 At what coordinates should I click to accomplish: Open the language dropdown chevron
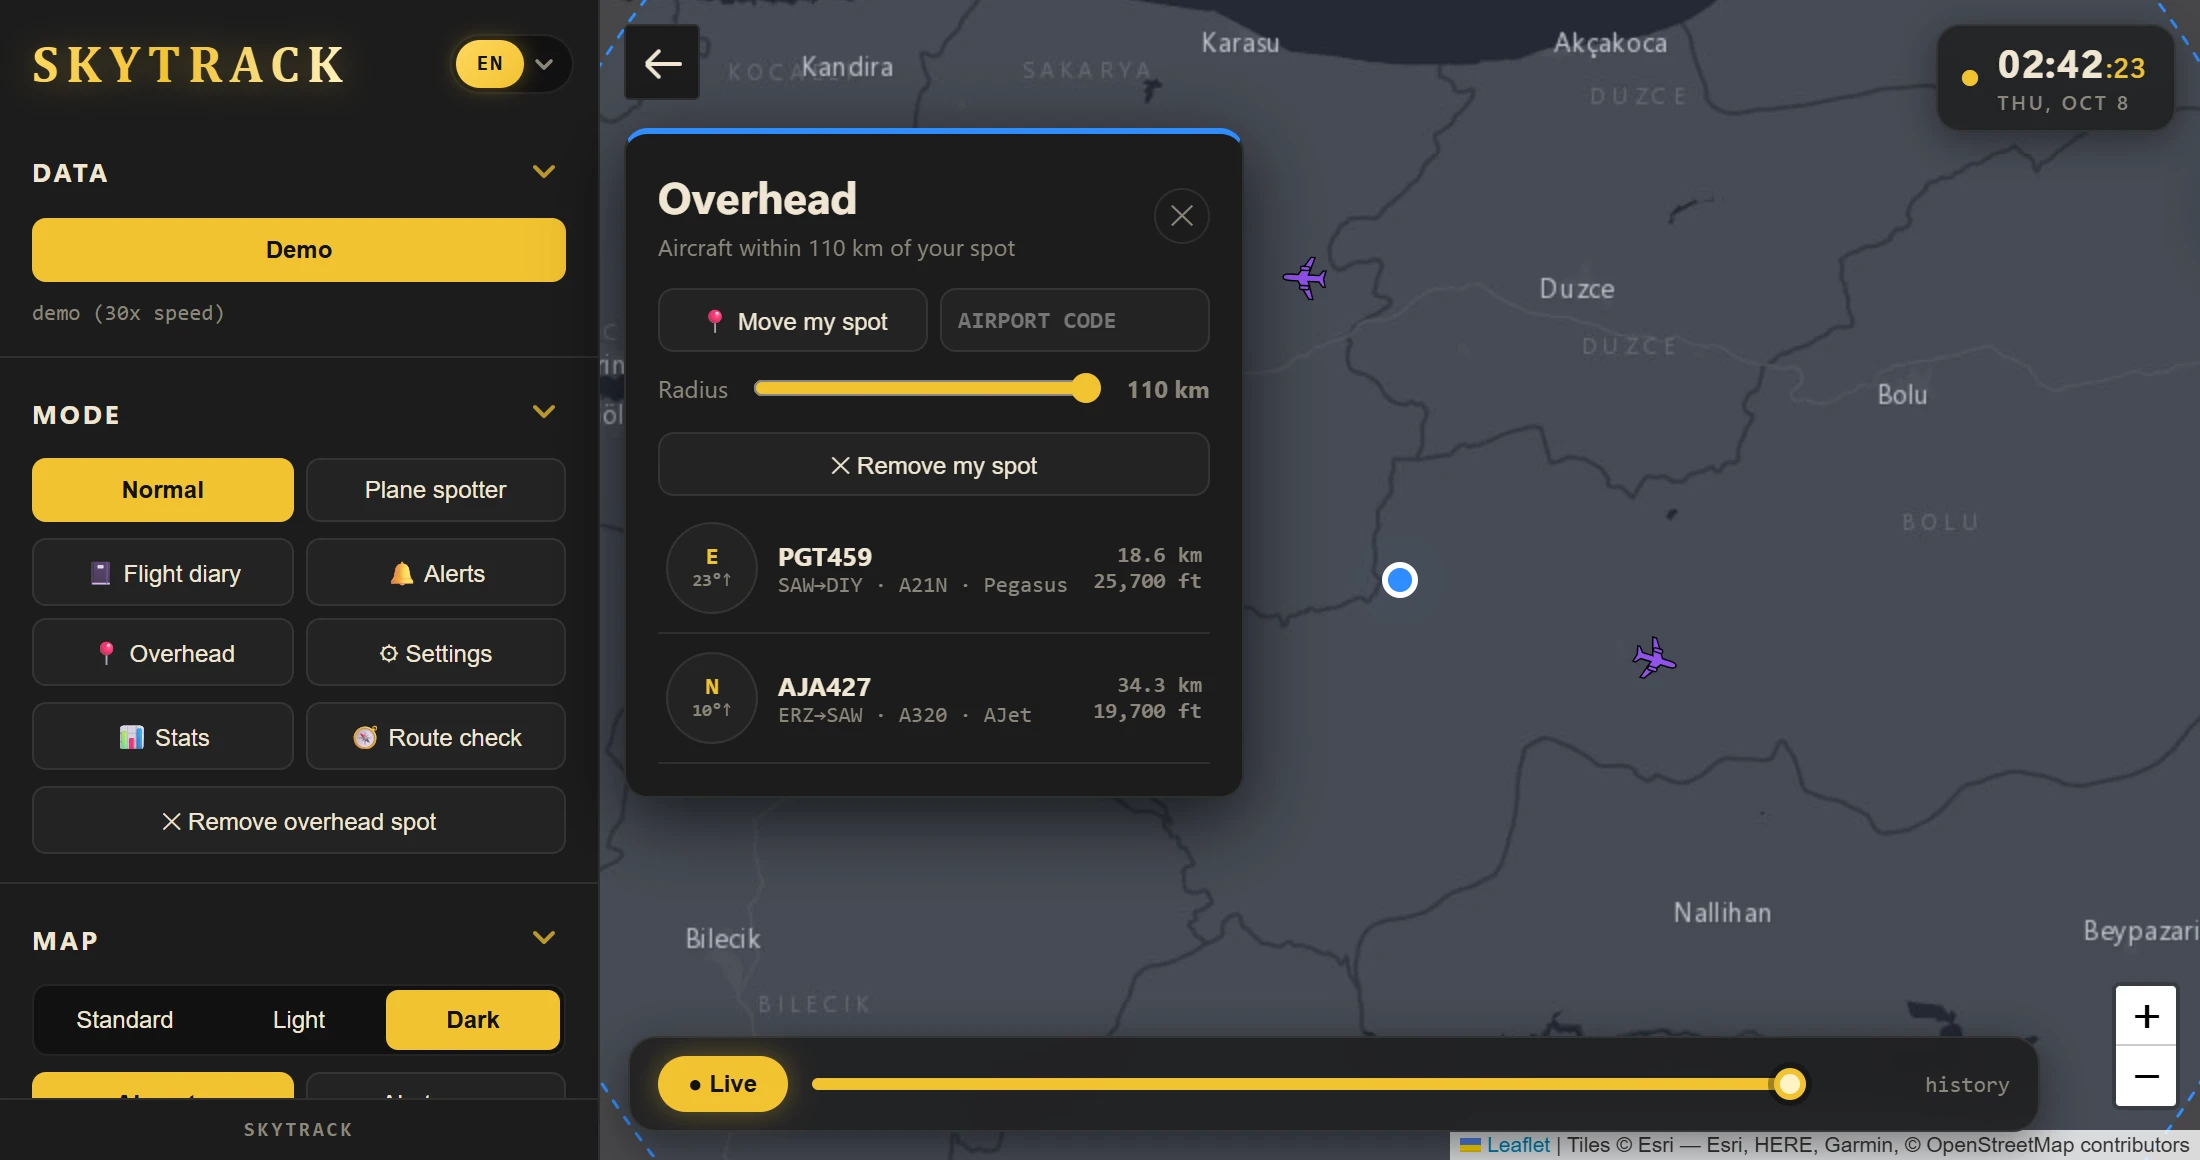click(x=544, y=64)
